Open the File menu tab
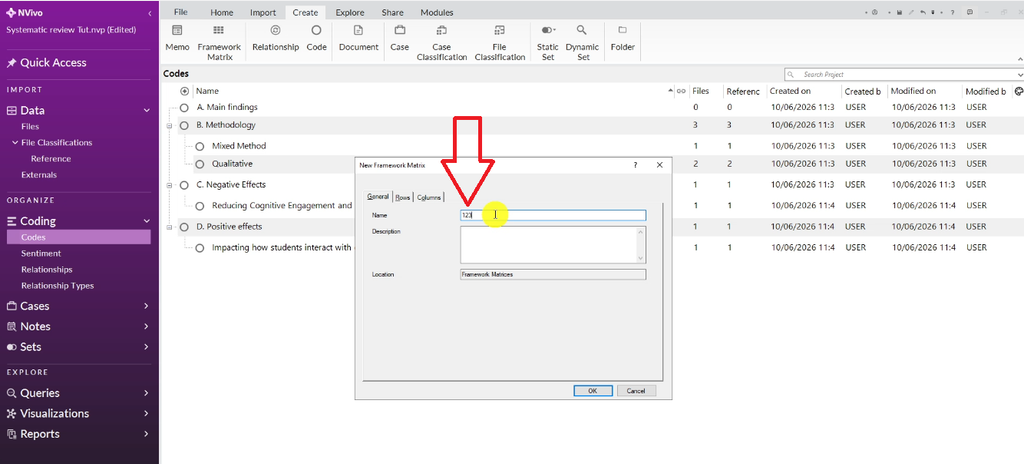 click(x=181, y=12)
